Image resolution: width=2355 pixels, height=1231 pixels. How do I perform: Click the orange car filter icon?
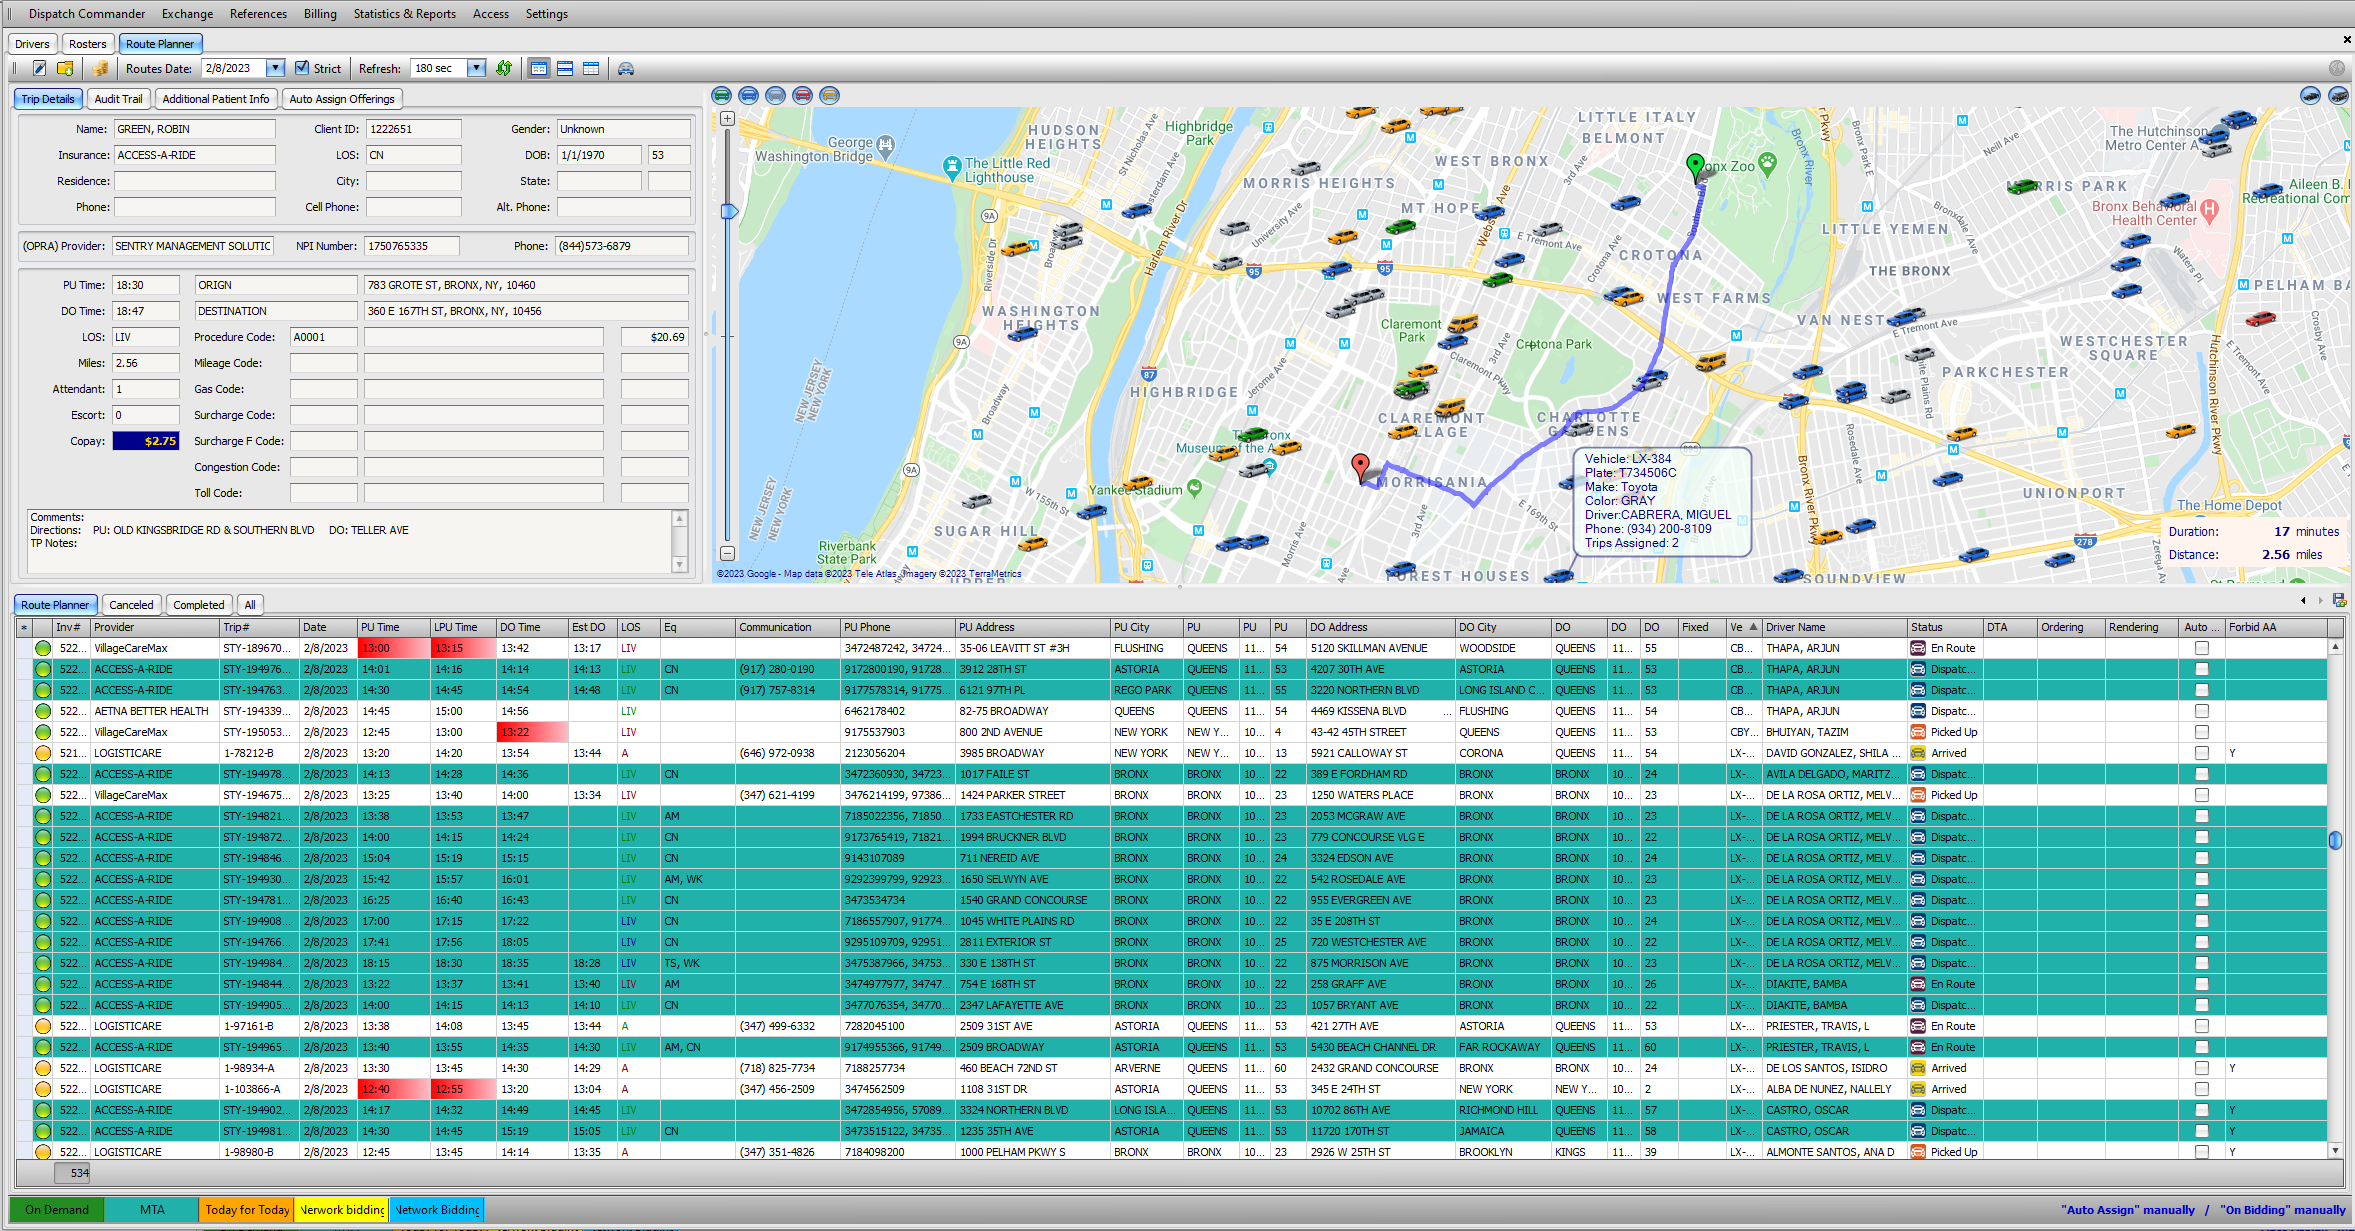[829, 95]
